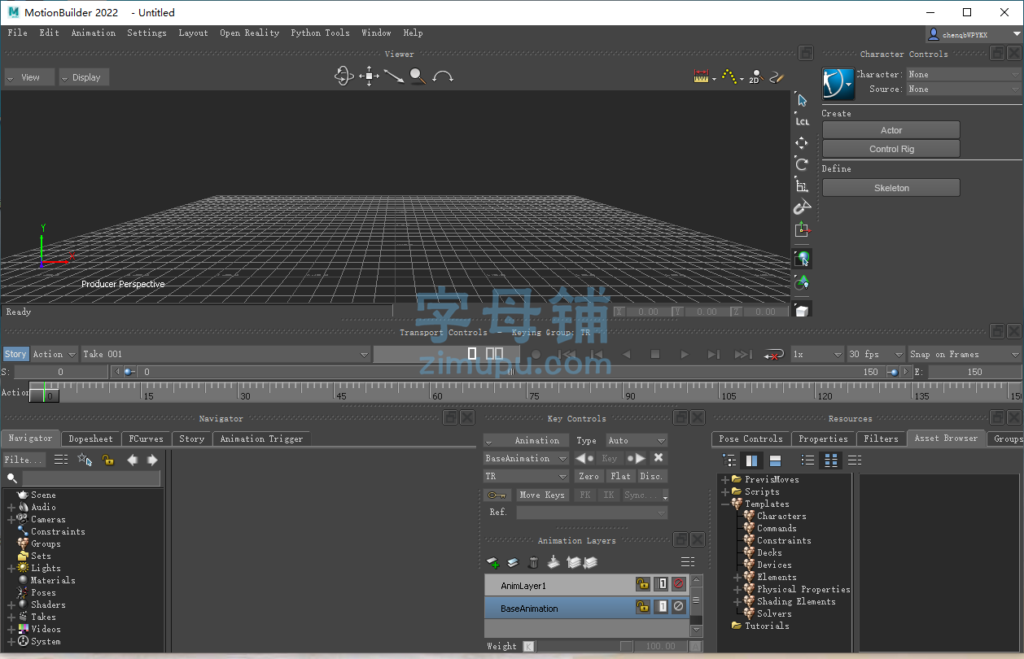Open the 1x playback speed dropdown
Screen dimensions: 1024x659
(817, 354)
